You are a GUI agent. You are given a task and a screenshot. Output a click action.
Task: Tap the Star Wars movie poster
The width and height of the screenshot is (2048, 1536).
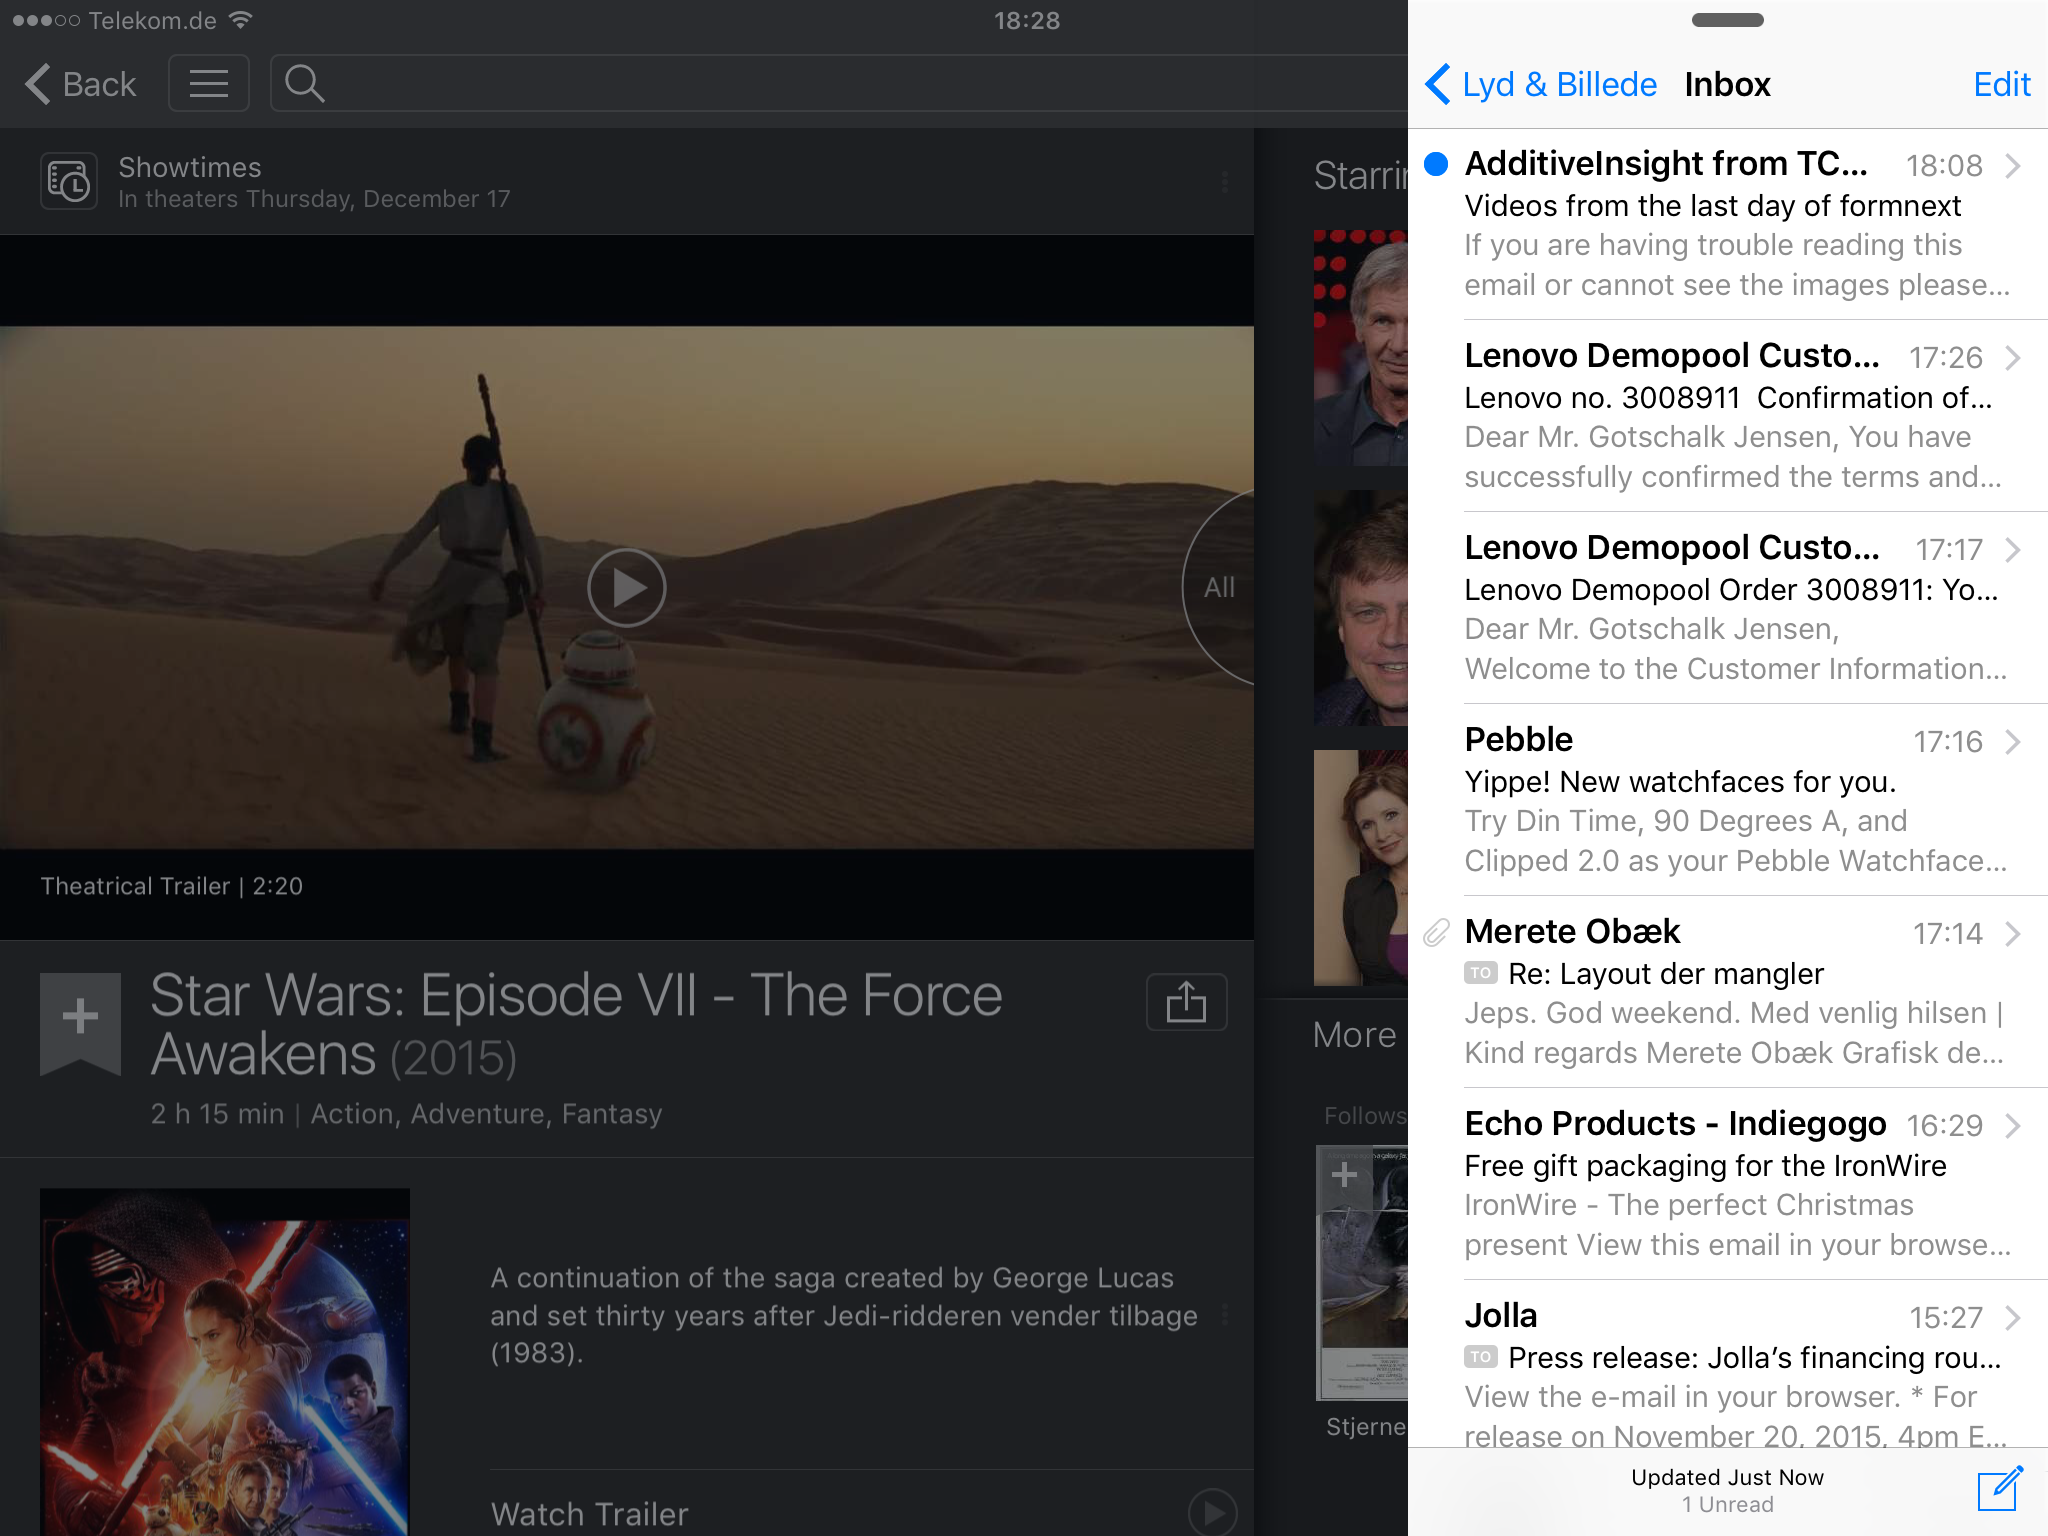pyautogui.click(x=225, y=1360)
